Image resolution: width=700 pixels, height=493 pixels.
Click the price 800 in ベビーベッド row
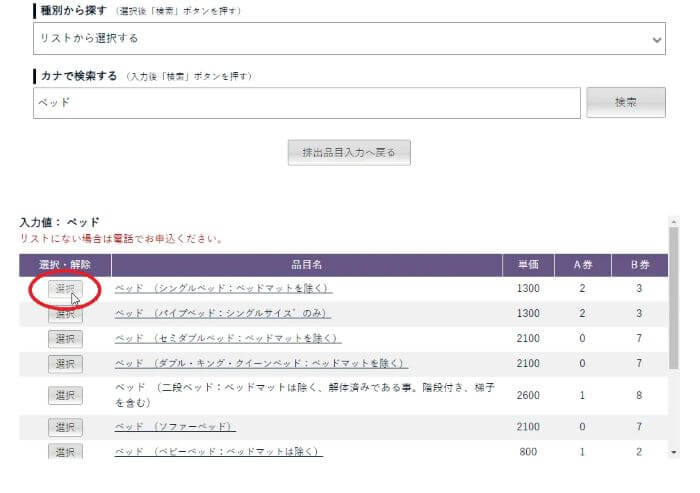528,452
